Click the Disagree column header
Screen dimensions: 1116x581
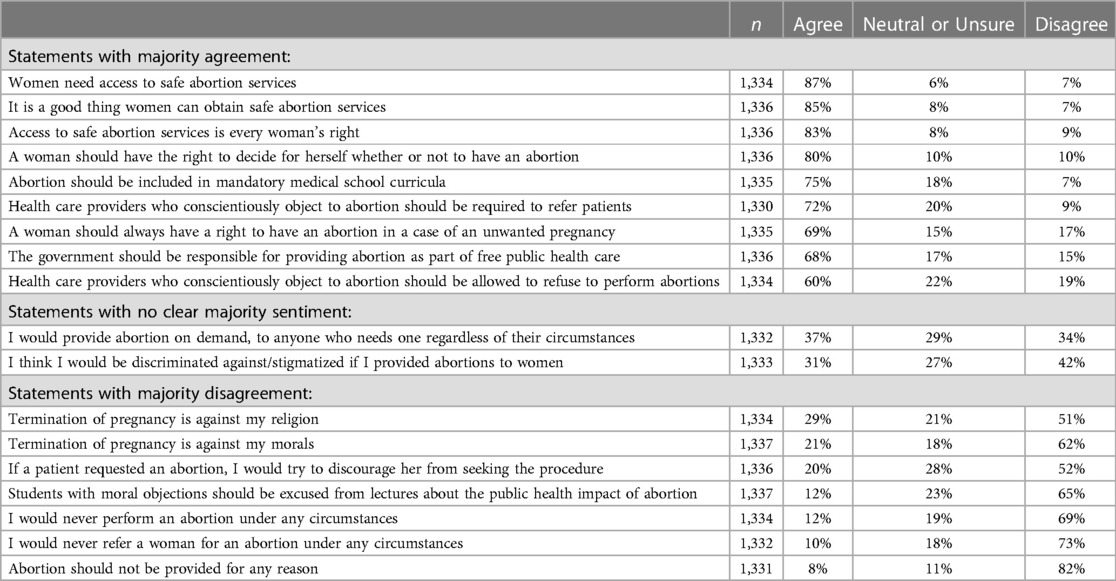pos(1070,25)
